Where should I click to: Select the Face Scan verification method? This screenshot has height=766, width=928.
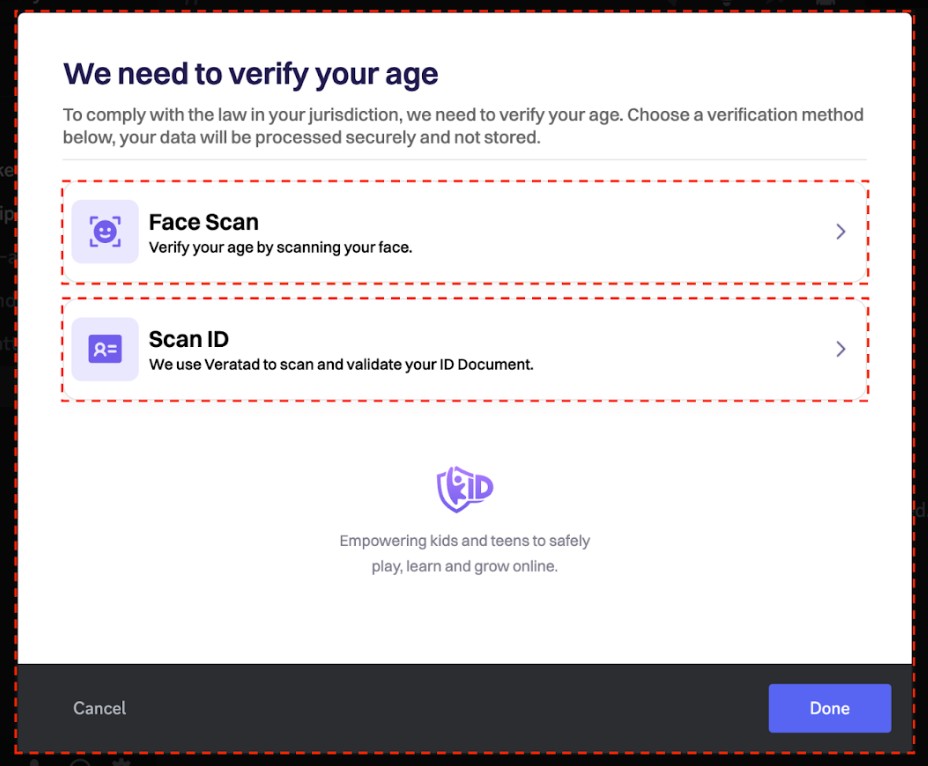(x=465, y=231)
